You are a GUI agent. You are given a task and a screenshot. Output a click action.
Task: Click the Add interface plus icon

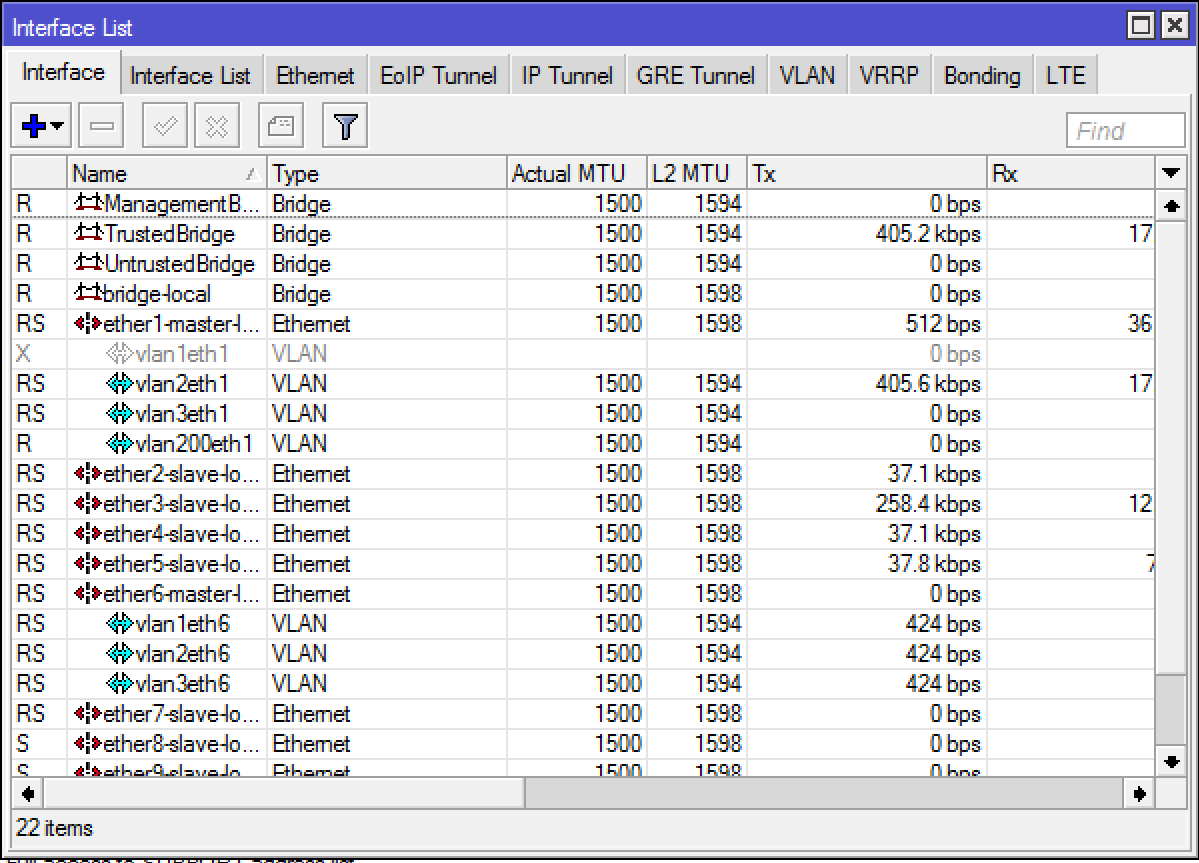[32, 125]
